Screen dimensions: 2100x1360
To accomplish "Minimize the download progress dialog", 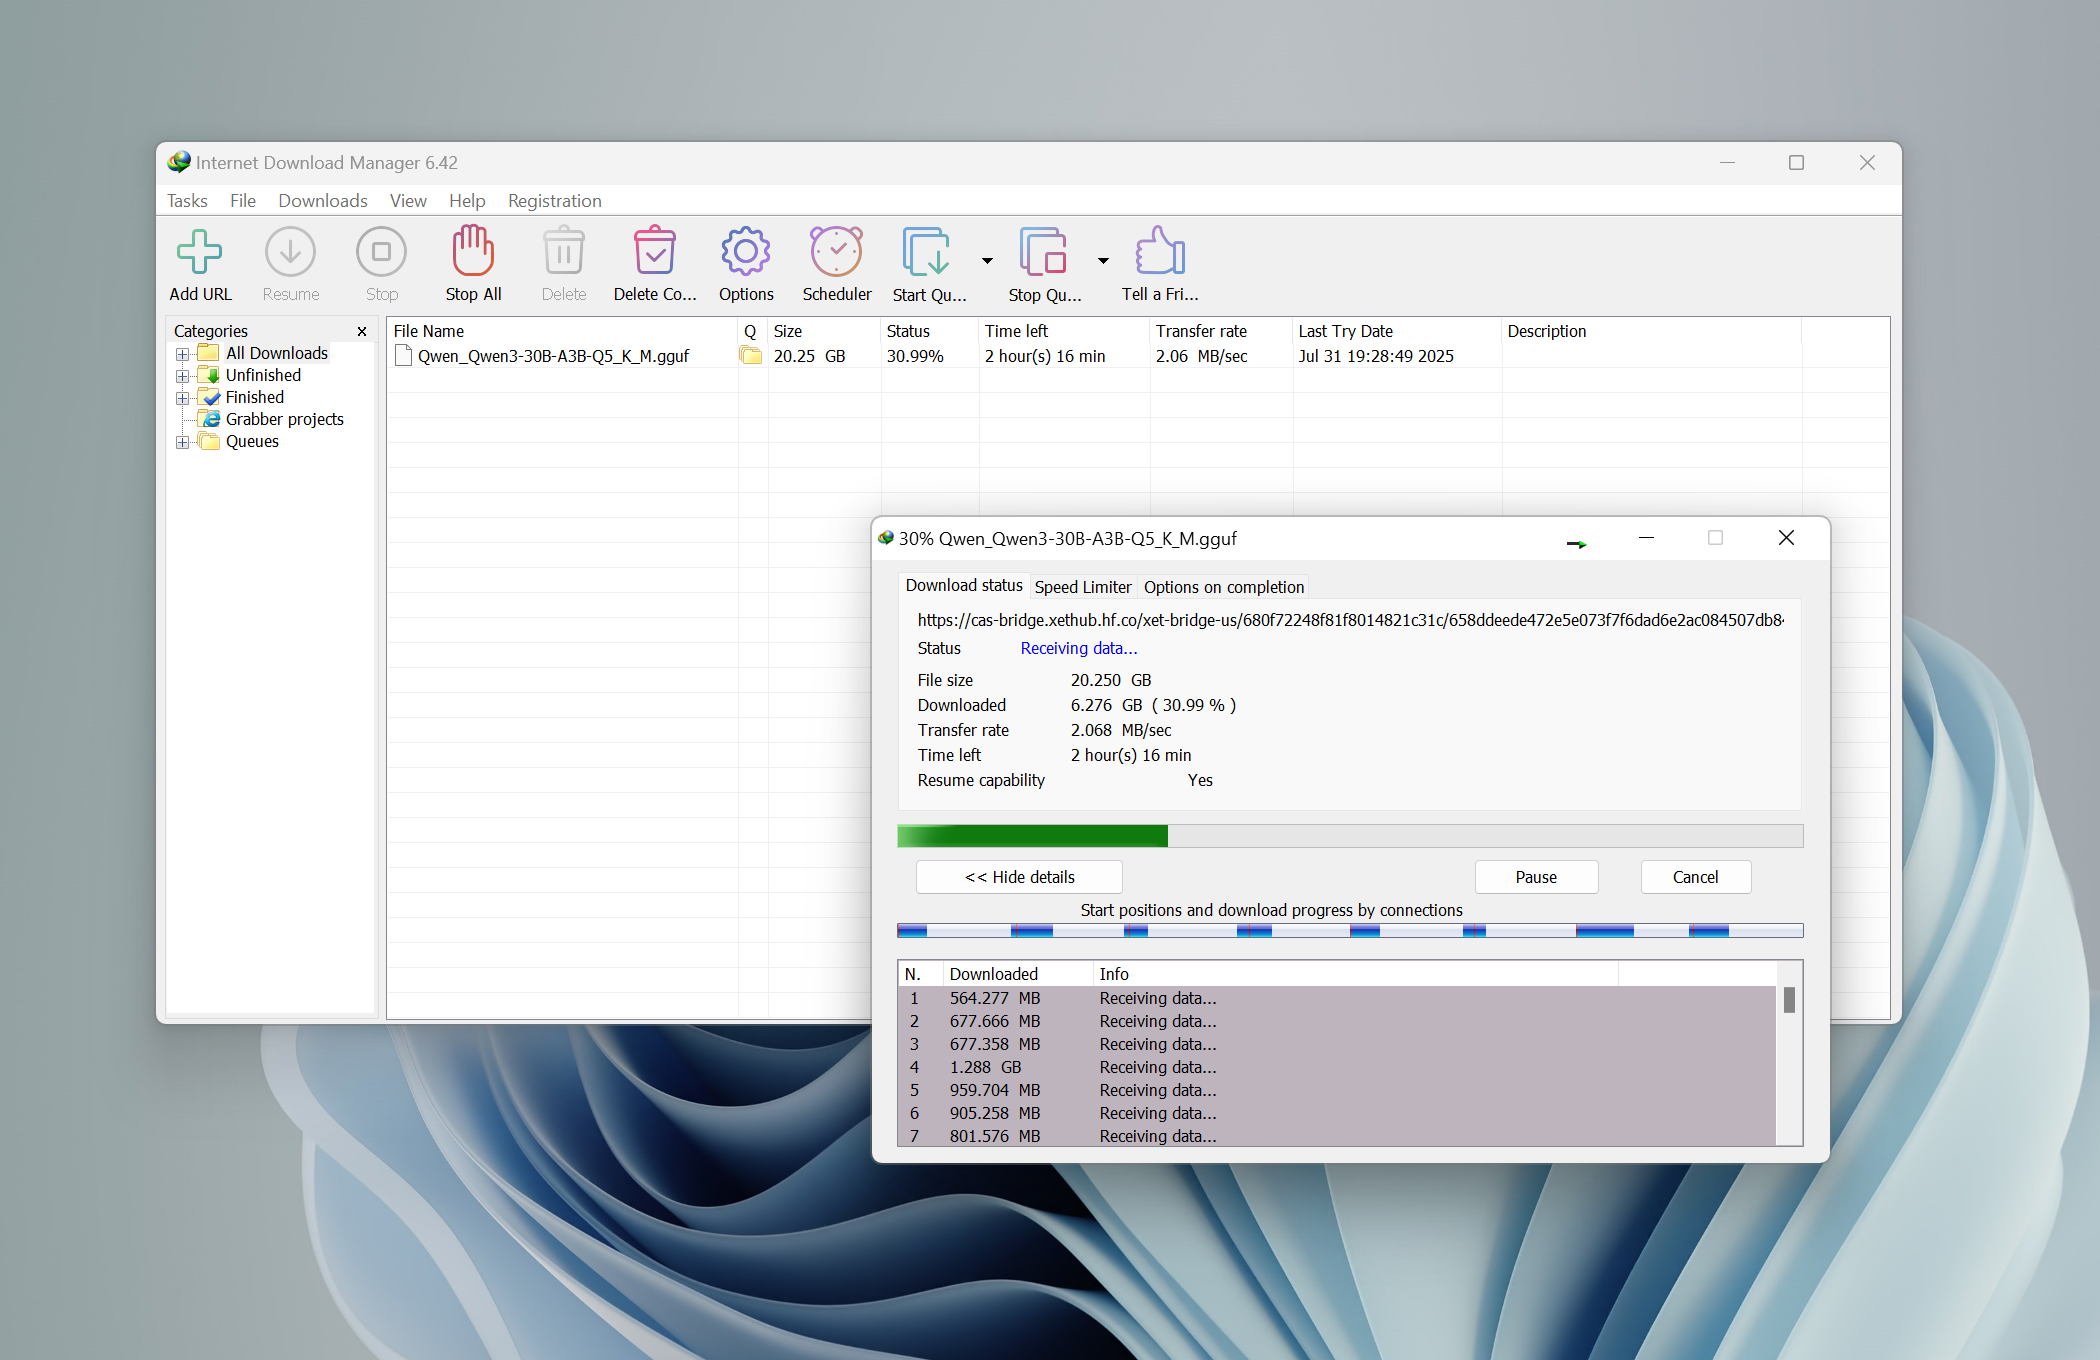I will 1646,538.
